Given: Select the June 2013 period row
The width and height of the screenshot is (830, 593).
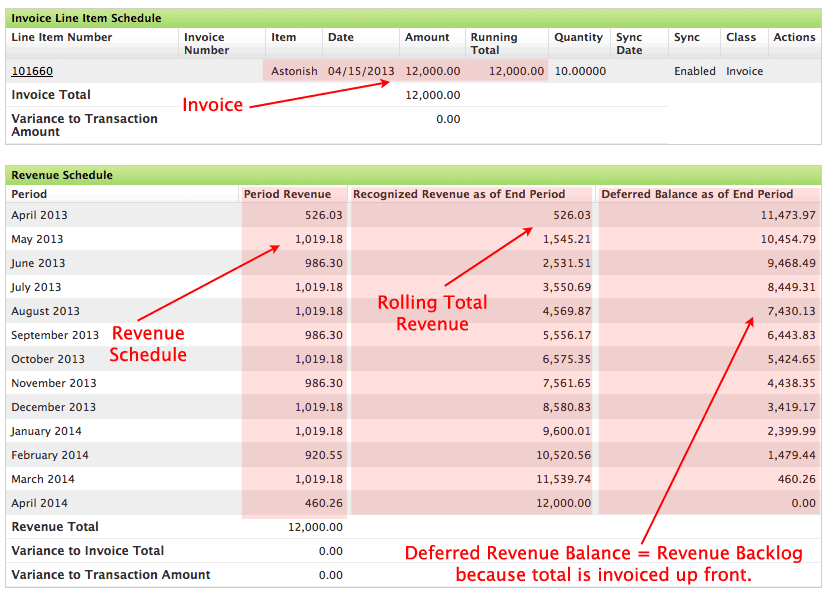Looking at the screenshot, I should coord(413,263).
